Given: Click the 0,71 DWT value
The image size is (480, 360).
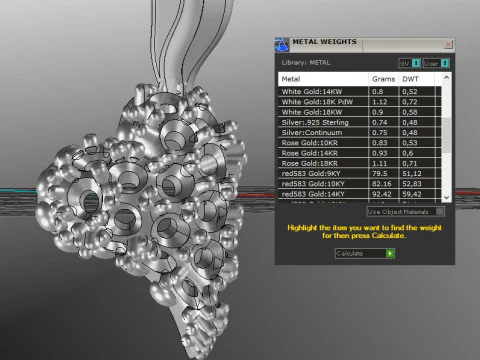Looking at the screenshot, I should 410,163.
